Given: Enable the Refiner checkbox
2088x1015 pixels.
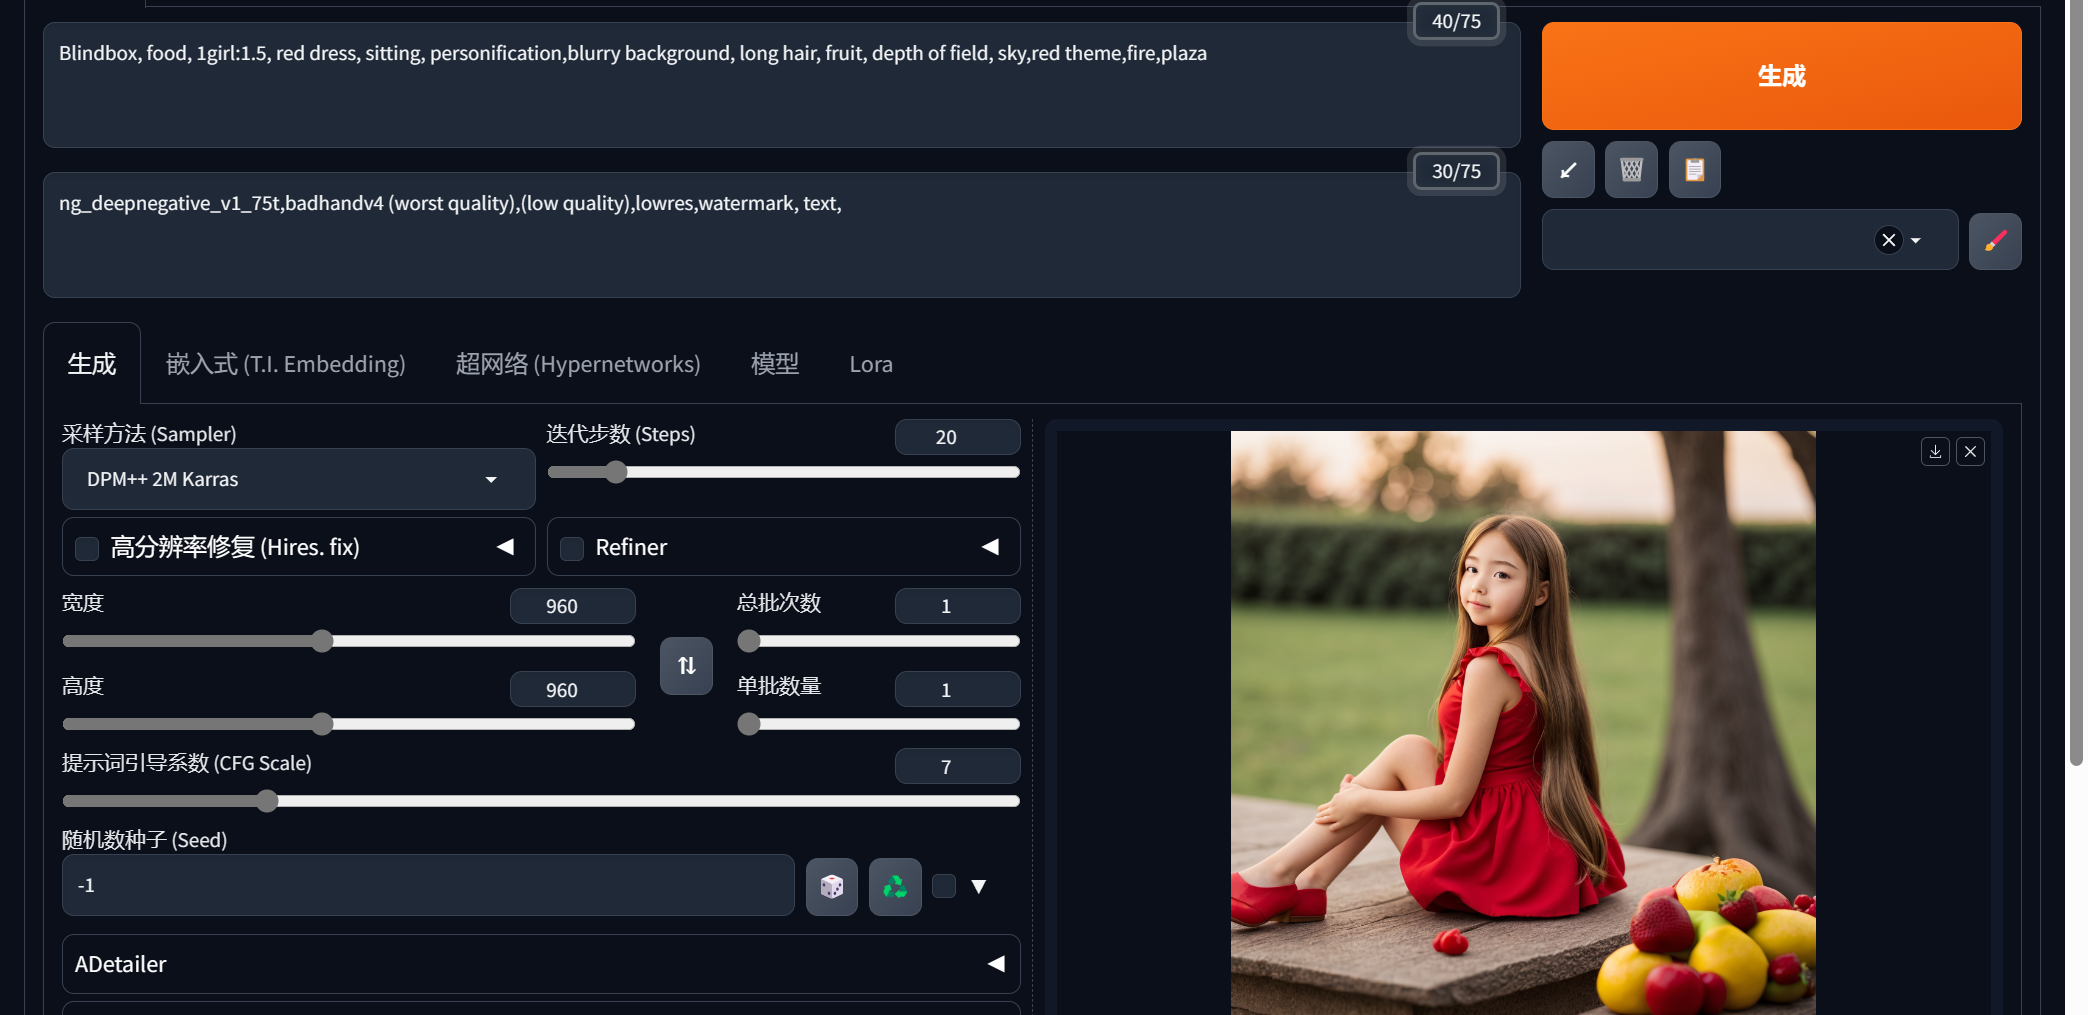Looking at the screenshot, I should click(572, 548).
